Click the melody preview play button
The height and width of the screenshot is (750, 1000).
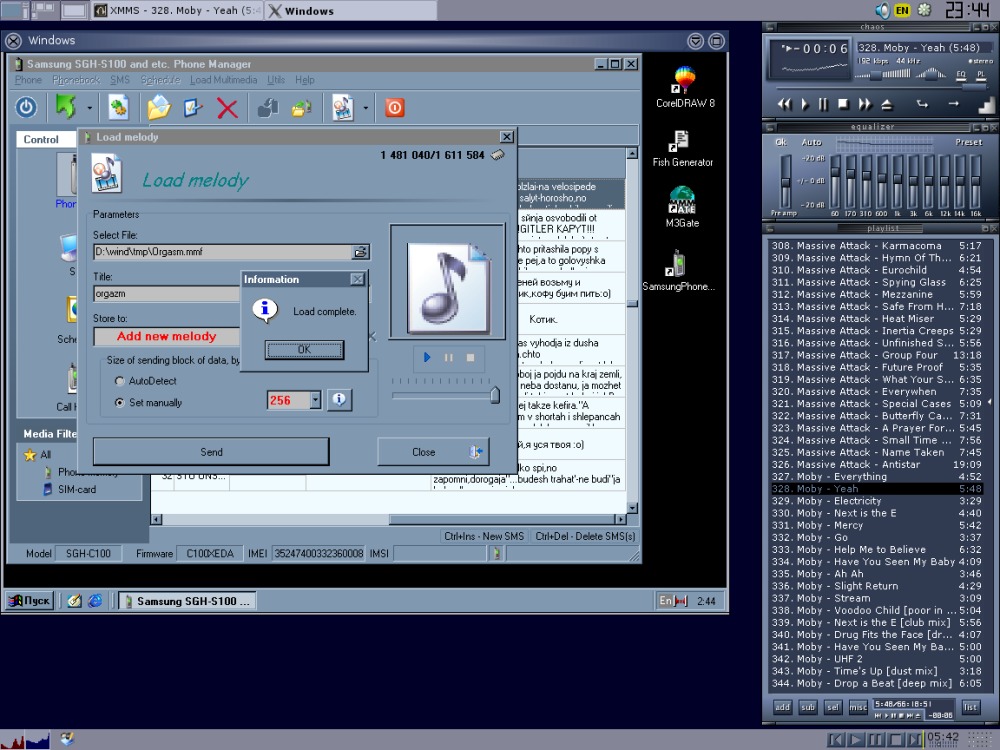tap(427, 357)
